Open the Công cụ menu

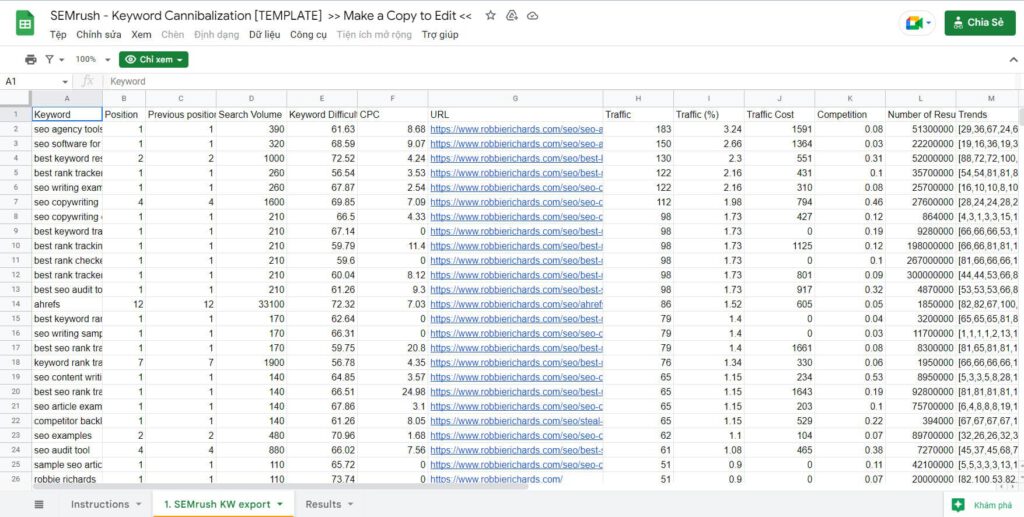pos(308,35)
